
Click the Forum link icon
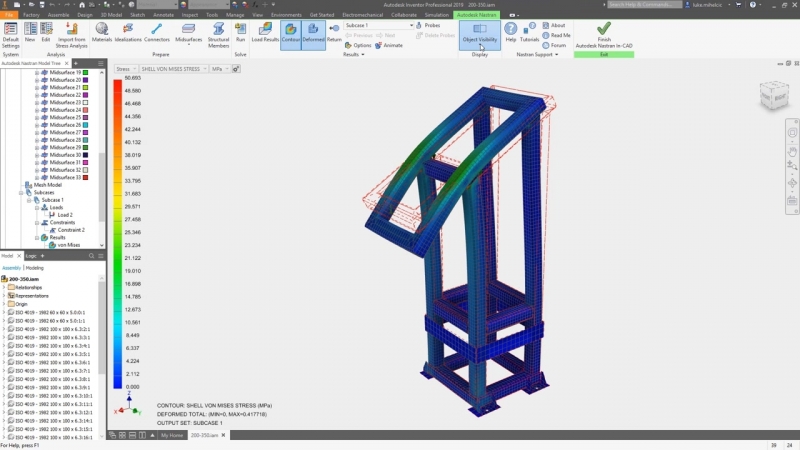pos(545,45)
